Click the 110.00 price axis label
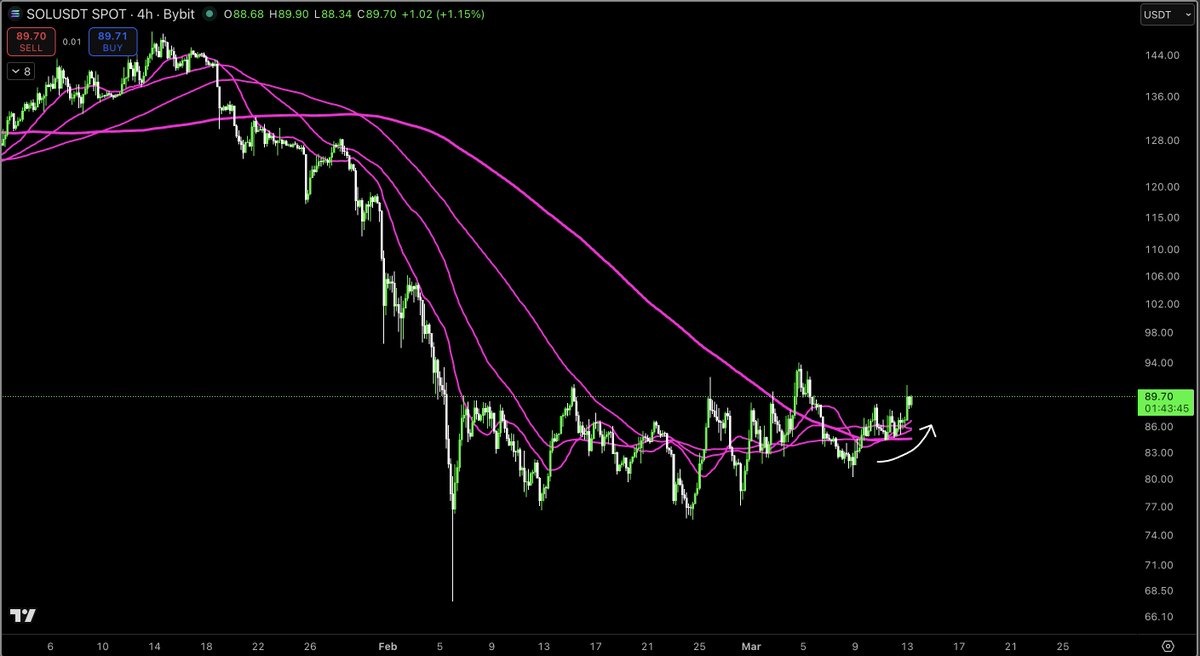 1163,249
